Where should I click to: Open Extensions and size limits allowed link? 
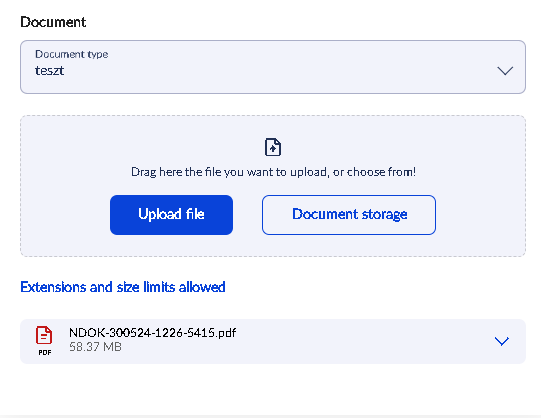coord(123,287)
